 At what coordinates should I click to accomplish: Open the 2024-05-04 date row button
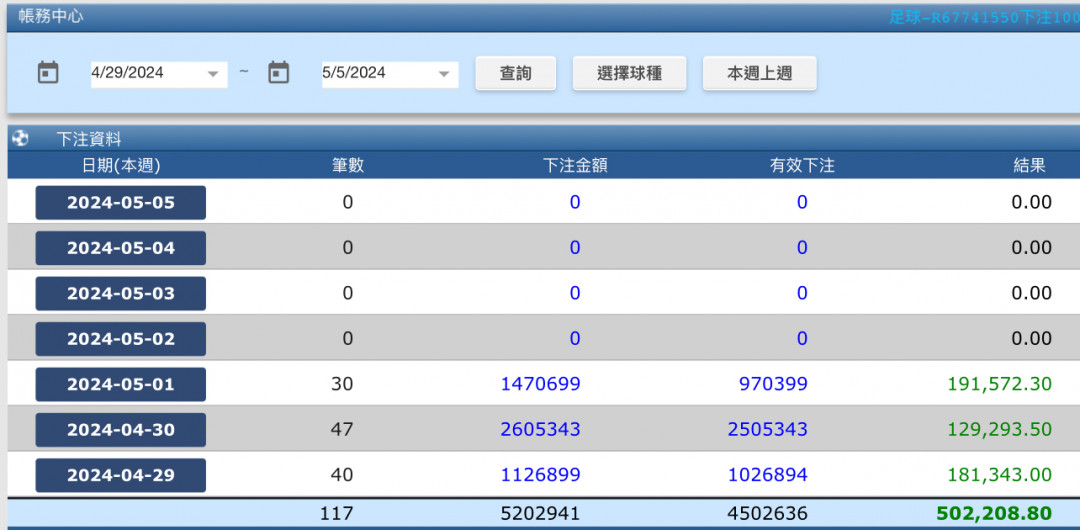pyautogui.click(x=121, y=248)
